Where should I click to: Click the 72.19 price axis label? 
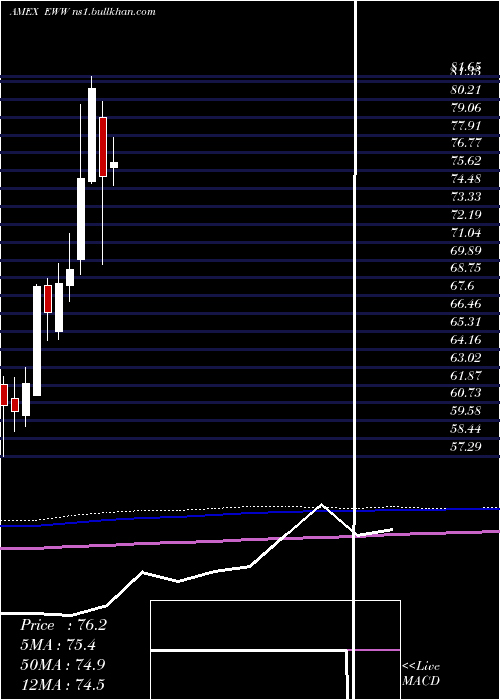click(x=466, y=215)
